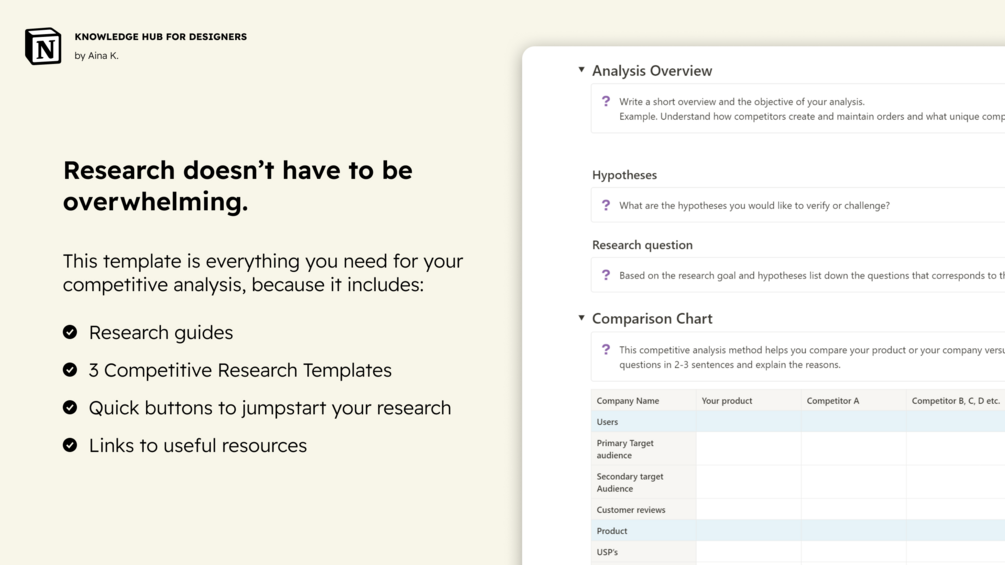
Task: Click the Research question prompt text field
Action: point(810,276)
